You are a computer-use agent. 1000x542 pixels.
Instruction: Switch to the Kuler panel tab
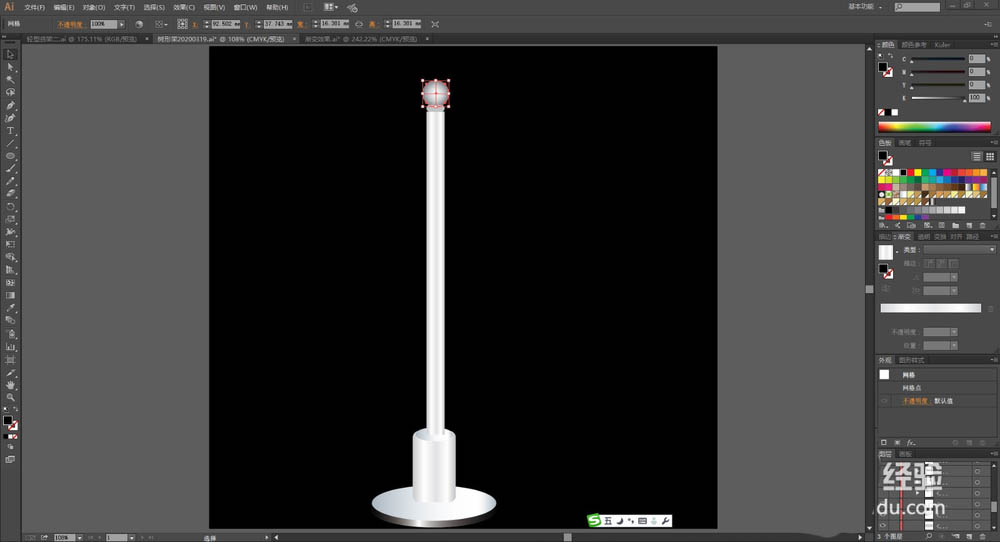tap(942, 45)
